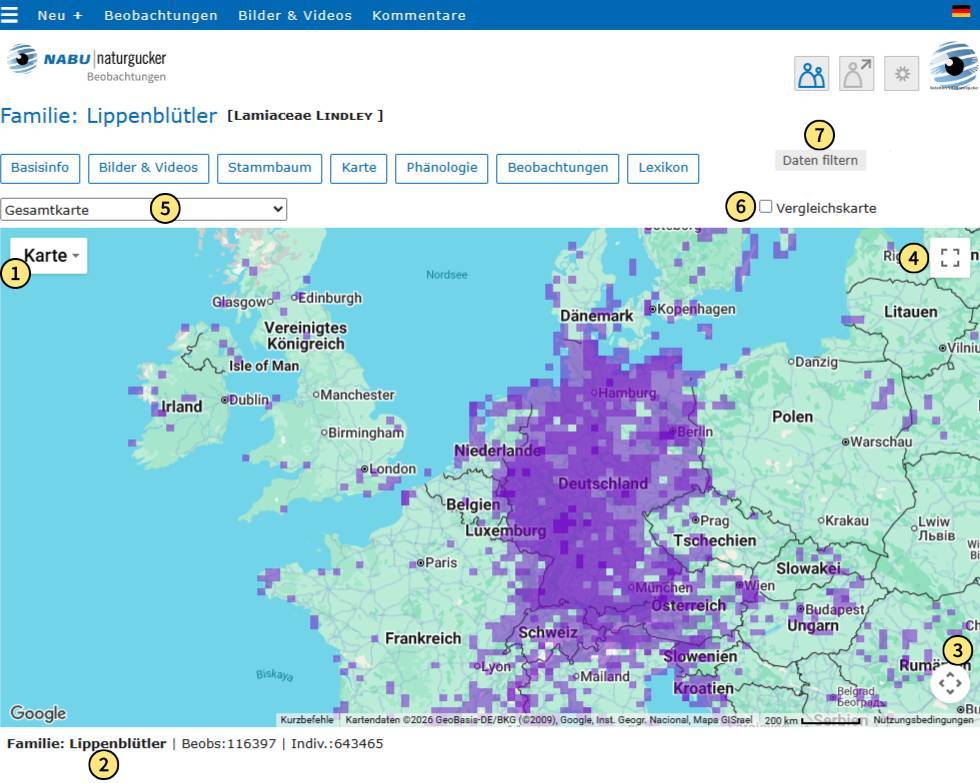
Task: Click the Lamiaceae Lindley scientific name
Action: tap(305, 116)
